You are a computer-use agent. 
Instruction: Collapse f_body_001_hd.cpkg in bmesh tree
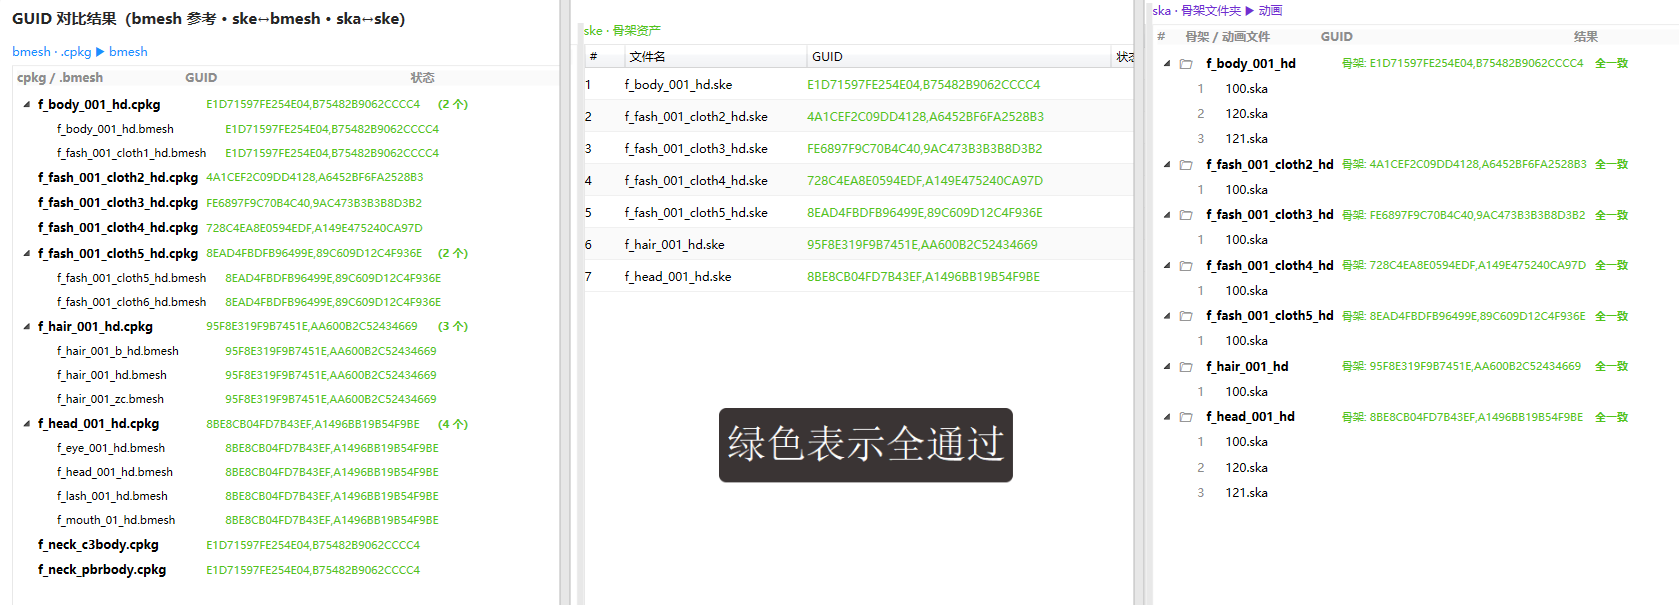(x=27, y=104)
